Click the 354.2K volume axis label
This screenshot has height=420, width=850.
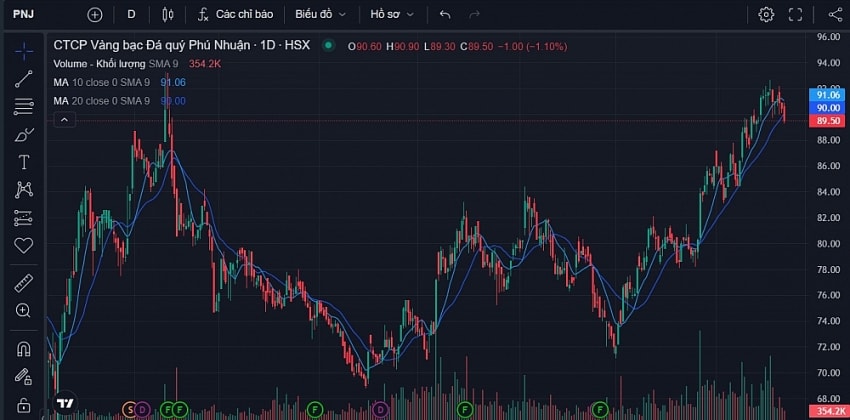827,411
